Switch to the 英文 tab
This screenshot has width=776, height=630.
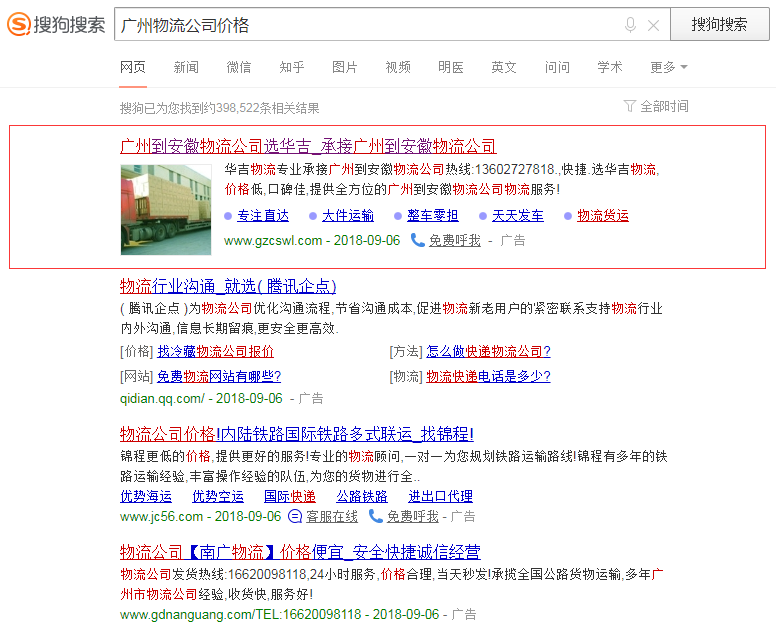tap(504, 67)
